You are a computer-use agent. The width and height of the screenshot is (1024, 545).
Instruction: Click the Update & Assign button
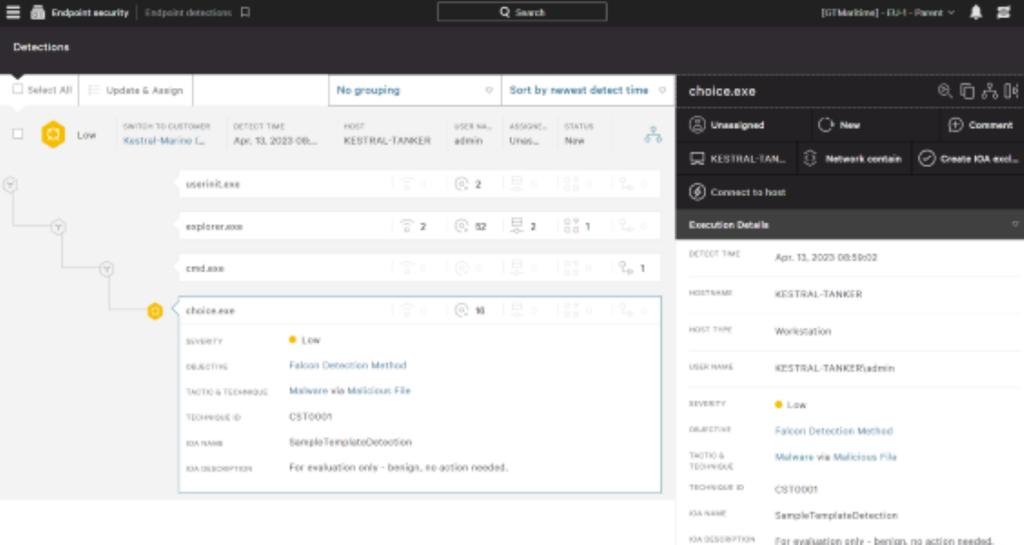pyautogui.click(x=136, y=90)
